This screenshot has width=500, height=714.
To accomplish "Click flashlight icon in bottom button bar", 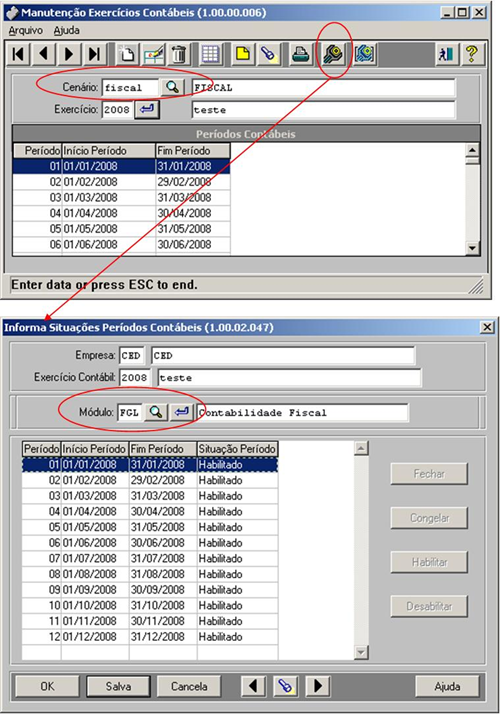I will click(286, 686).
